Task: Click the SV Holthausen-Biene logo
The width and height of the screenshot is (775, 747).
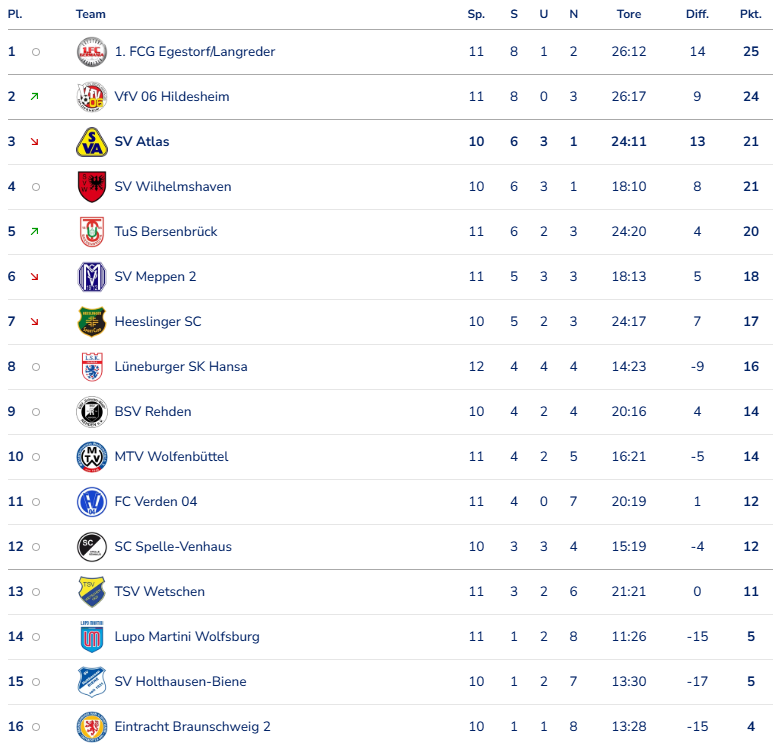Action: pos(91,682)
